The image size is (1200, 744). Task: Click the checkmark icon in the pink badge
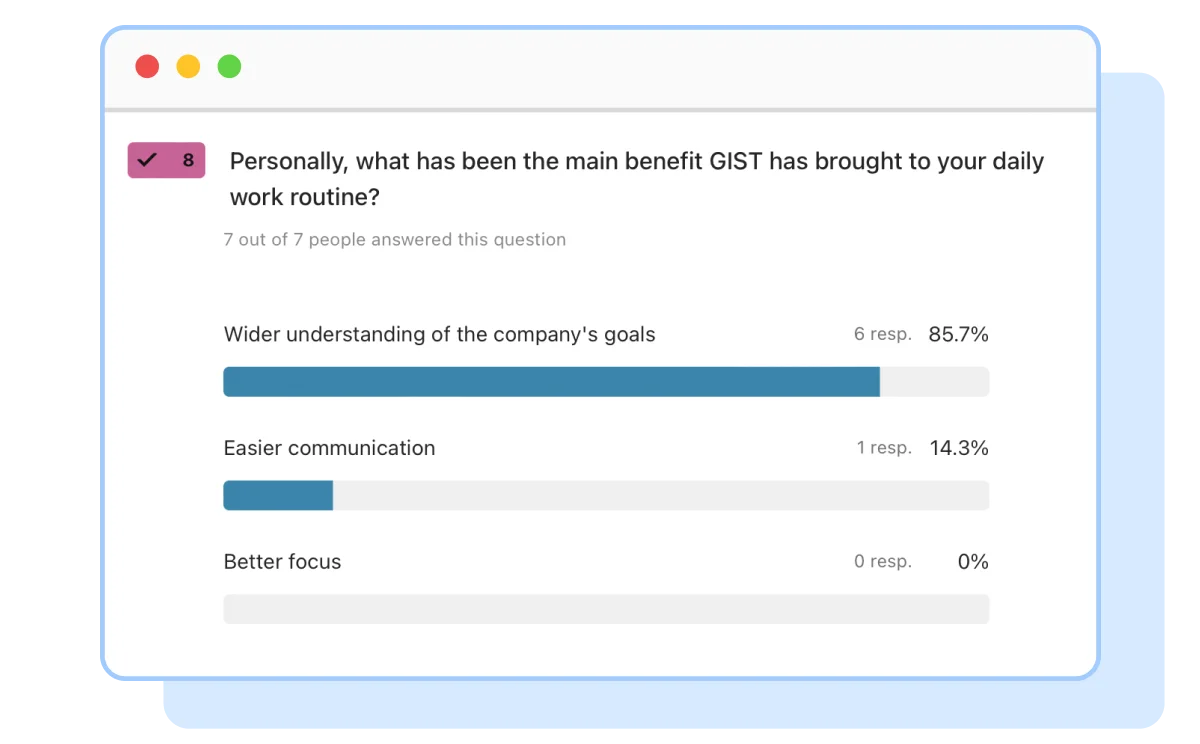click(147, 160)
